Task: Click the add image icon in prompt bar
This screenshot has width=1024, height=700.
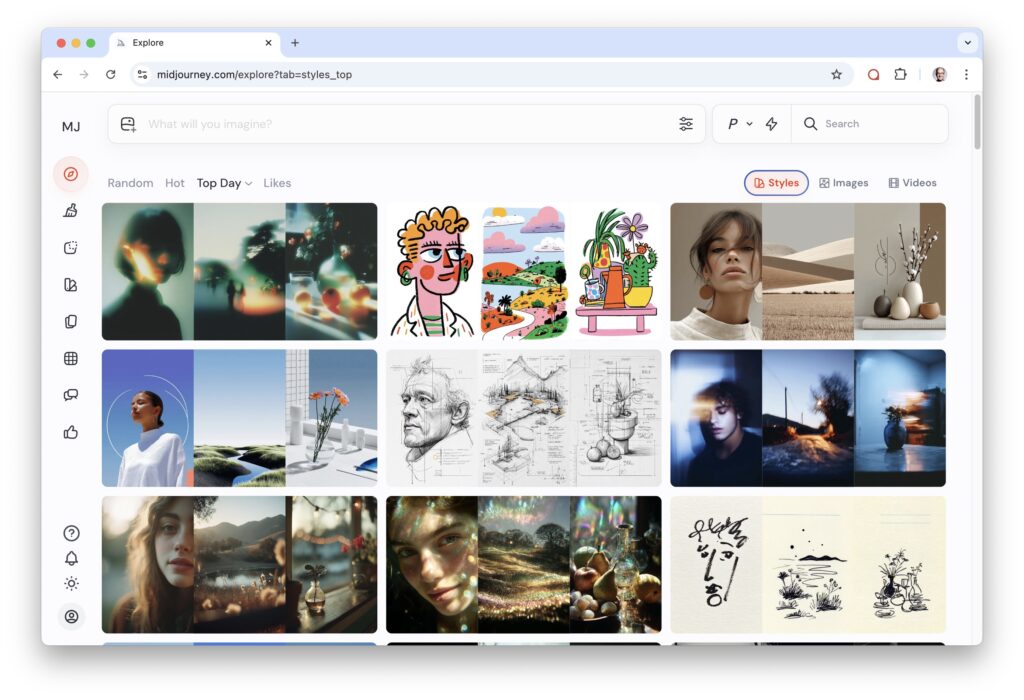Action: pyautogui.click(x=128, y=124)
